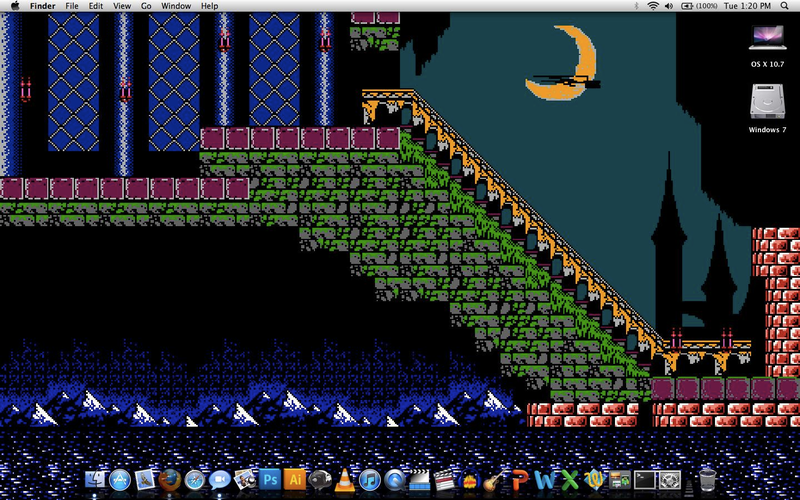Open Terminal from the dock
This screenshot has height=500, width=800.
pyautogui.click(x=645, y=480)
